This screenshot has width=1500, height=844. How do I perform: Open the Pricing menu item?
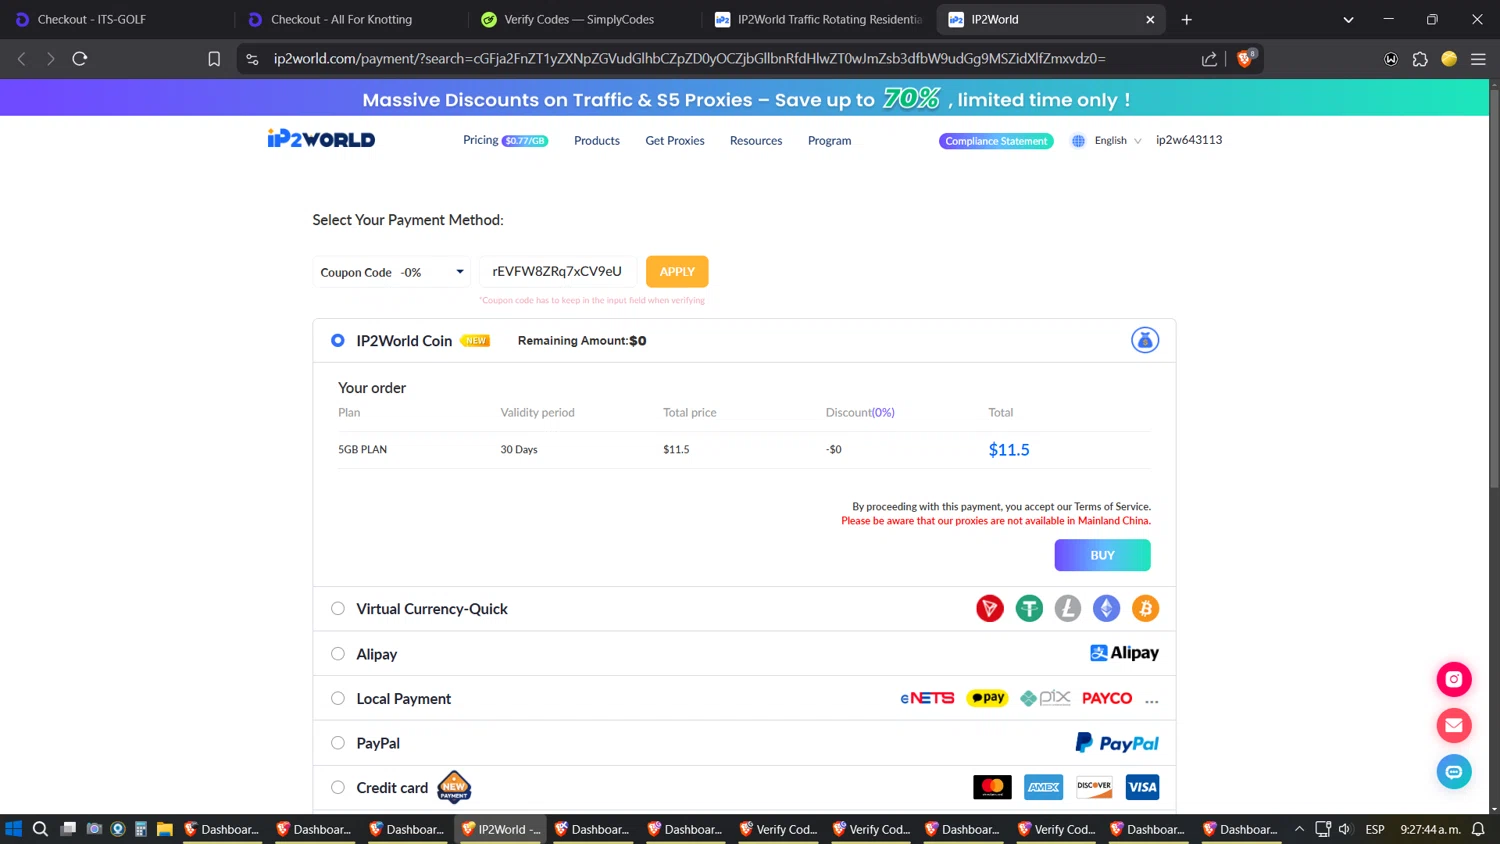pos(505,140)
